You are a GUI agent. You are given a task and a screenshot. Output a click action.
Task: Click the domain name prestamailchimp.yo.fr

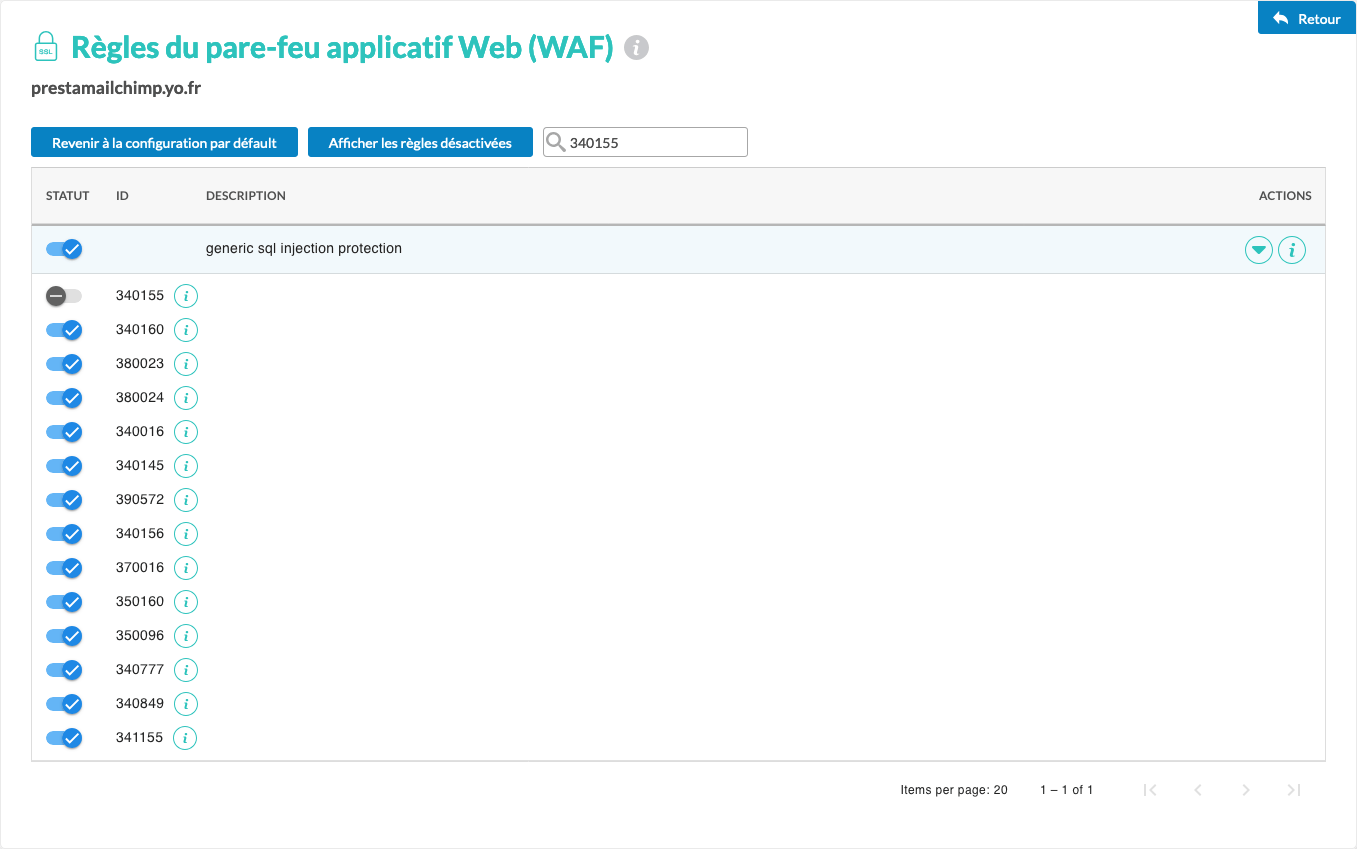(x=116, y=89)
